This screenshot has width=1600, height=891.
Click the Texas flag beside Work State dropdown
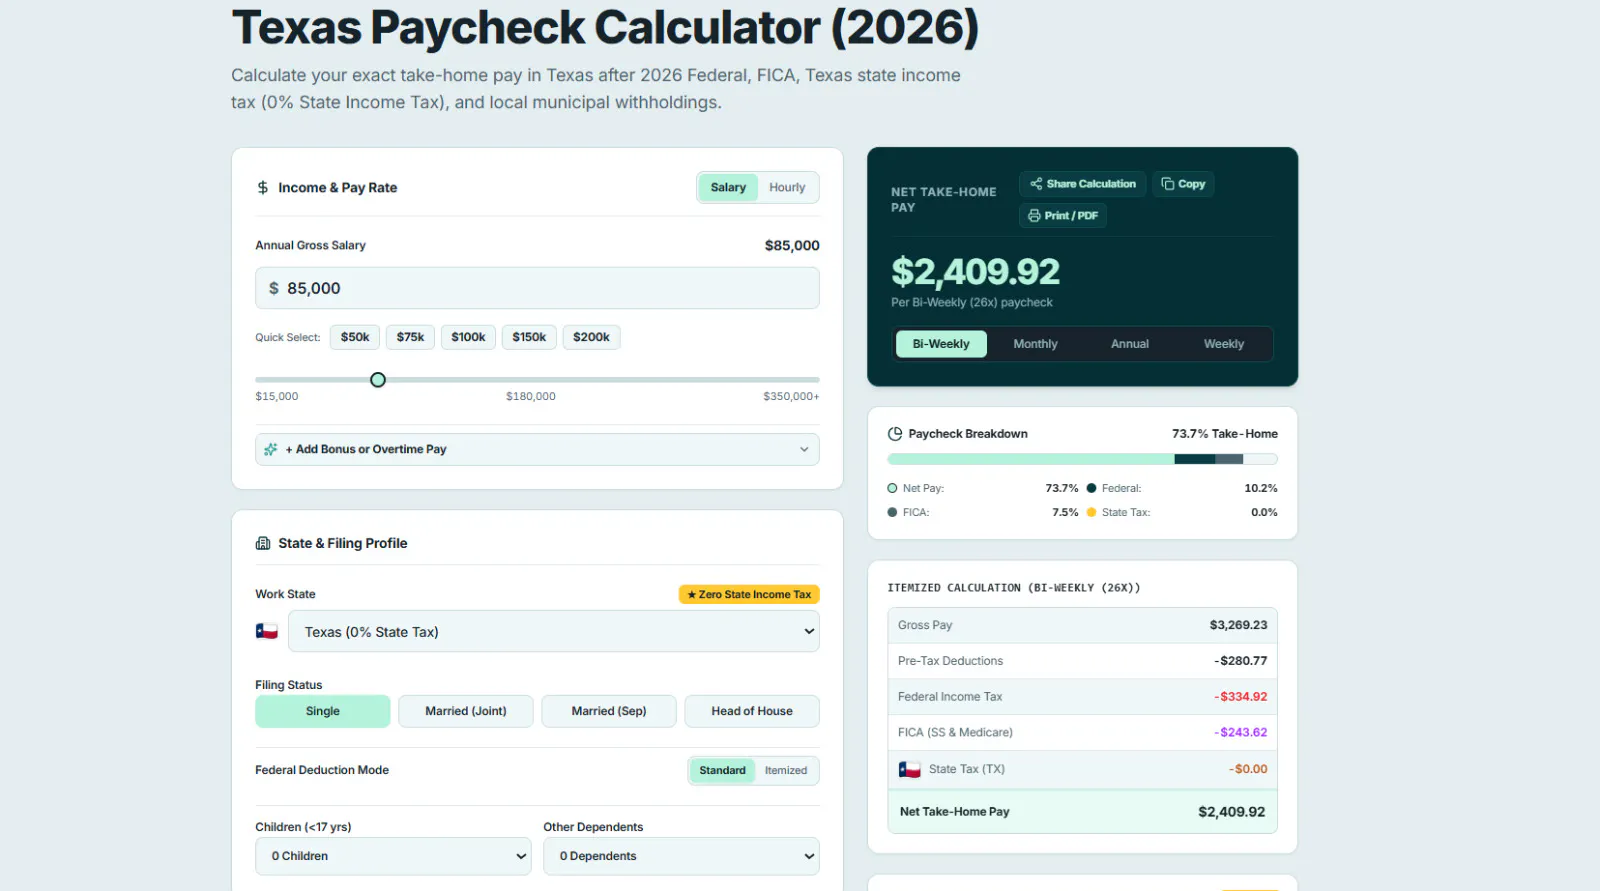[x=267, y=631]
